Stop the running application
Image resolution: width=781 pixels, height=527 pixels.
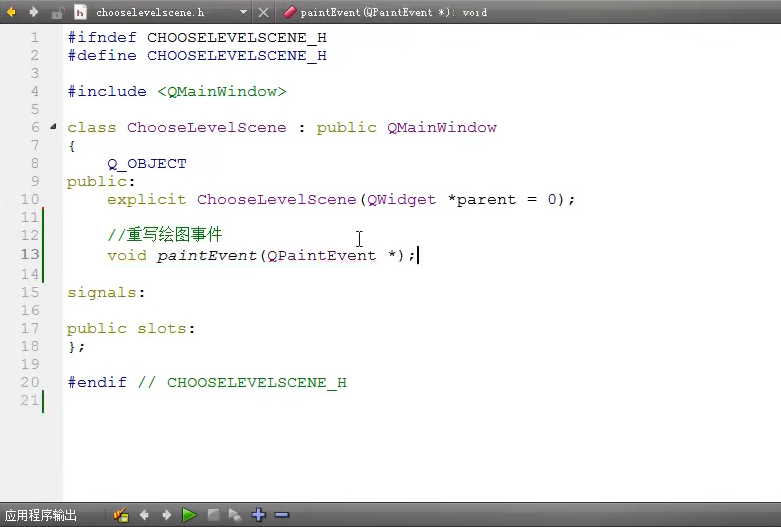(x=213, y=515)
